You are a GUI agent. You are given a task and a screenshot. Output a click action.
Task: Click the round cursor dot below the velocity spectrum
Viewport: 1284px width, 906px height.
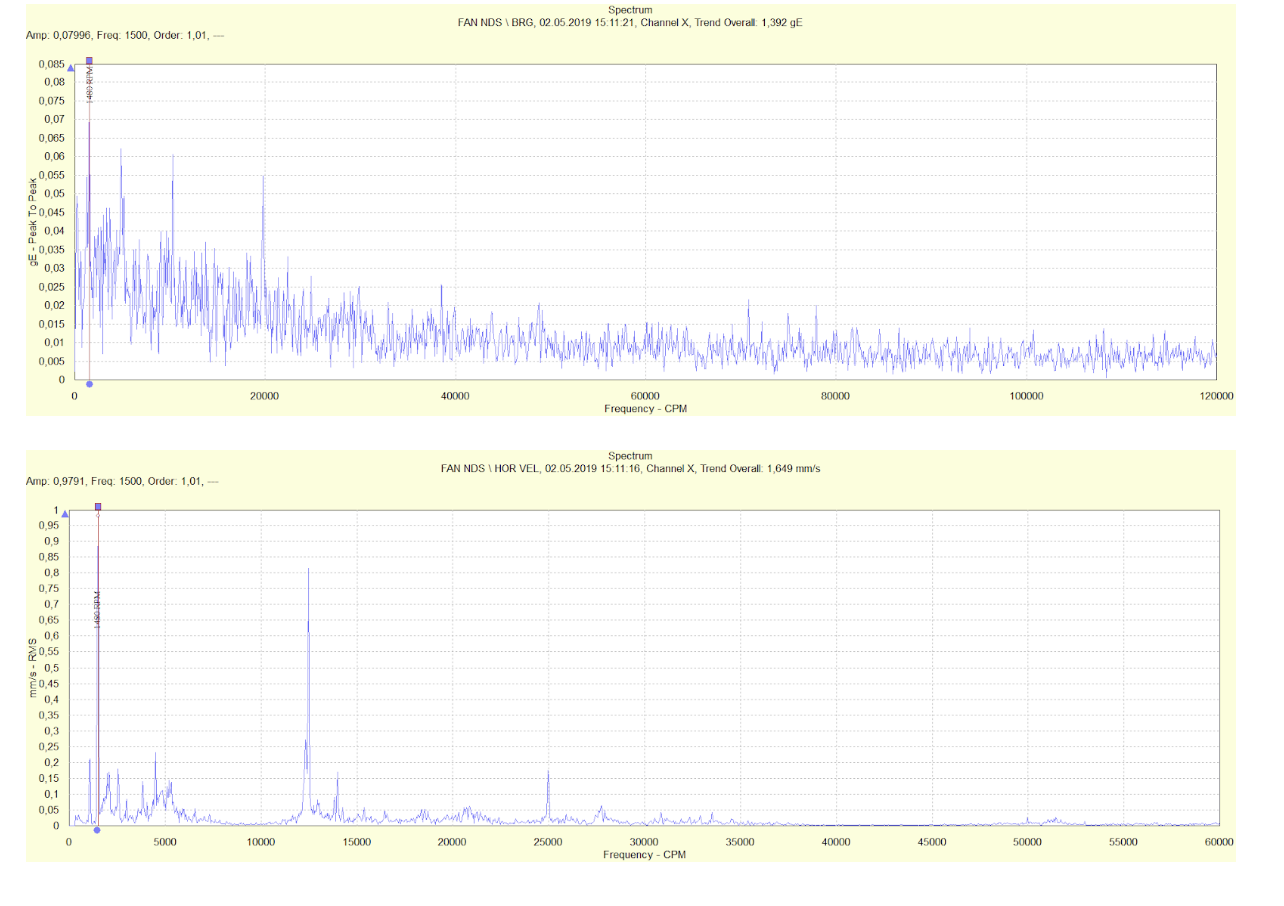[x=97, y=830]
